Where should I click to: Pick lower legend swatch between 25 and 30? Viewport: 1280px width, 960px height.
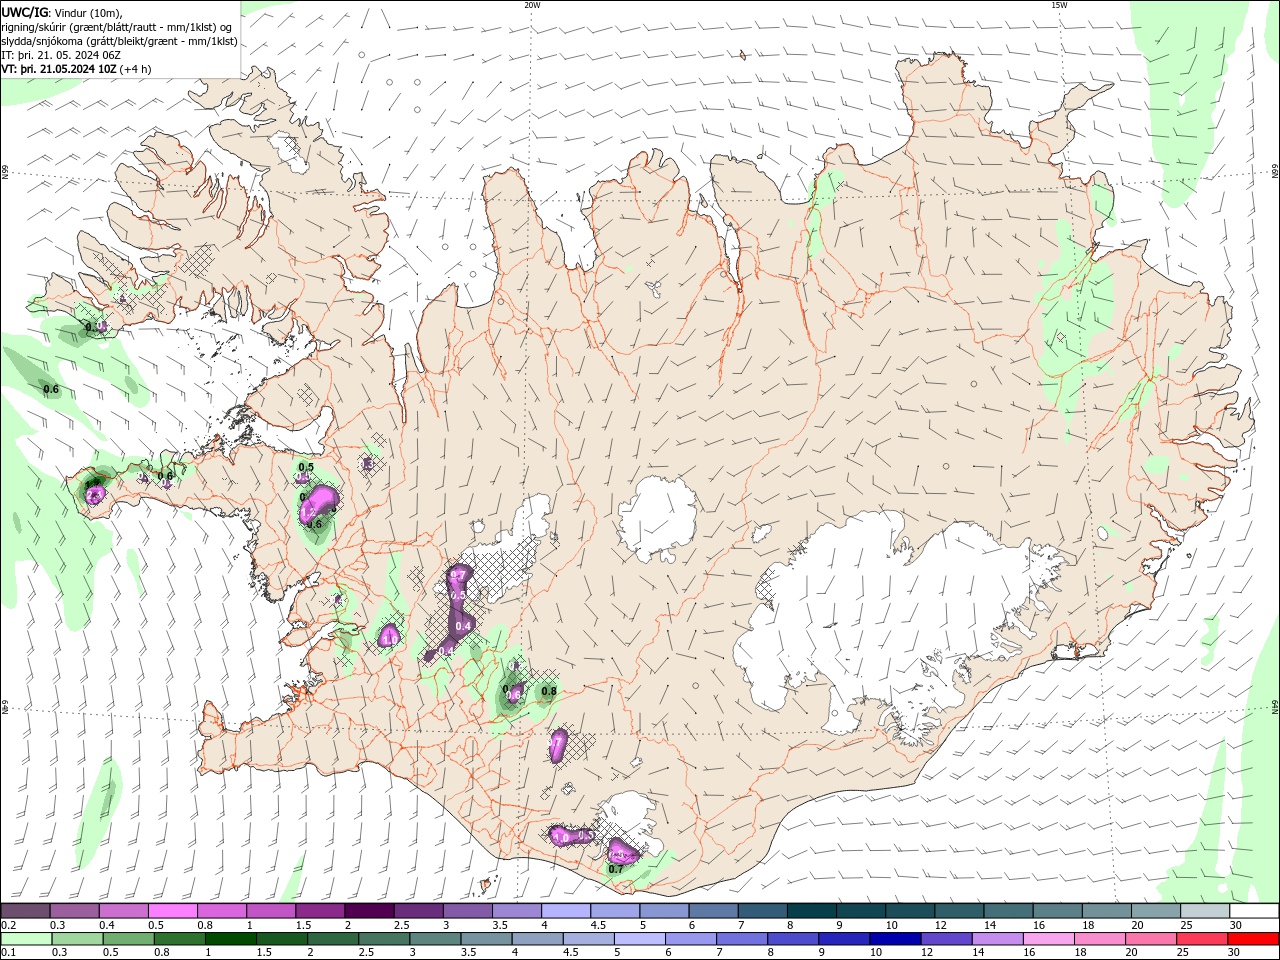[x=1201, y=939]
